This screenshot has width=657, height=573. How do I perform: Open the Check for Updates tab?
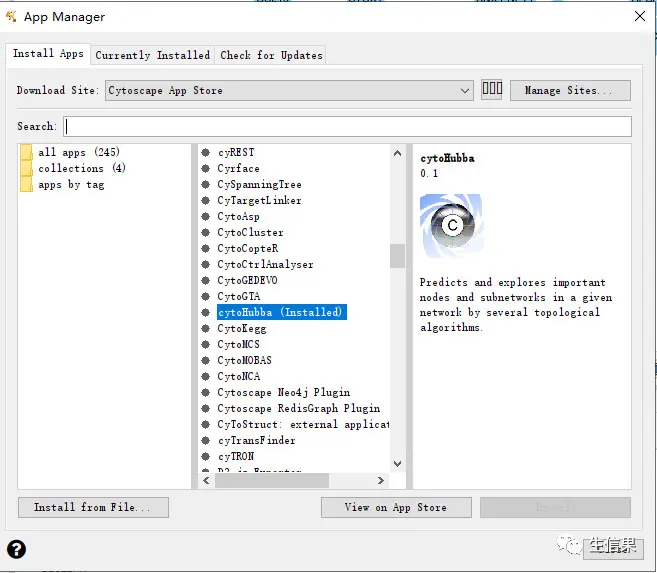(271, 55)
